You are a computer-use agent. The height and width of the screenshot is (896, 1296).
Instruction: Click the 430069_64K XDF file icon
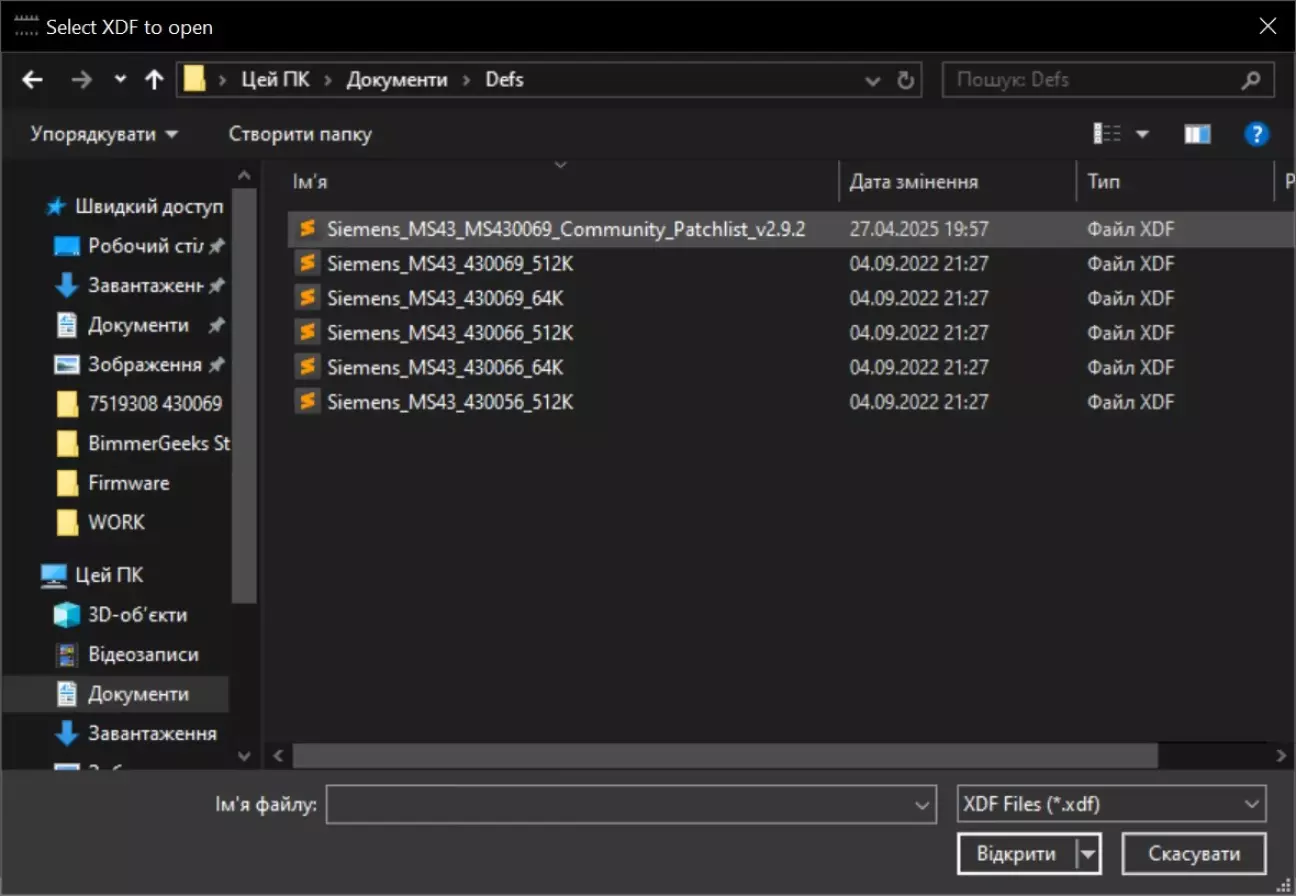[x=307, y=298]
